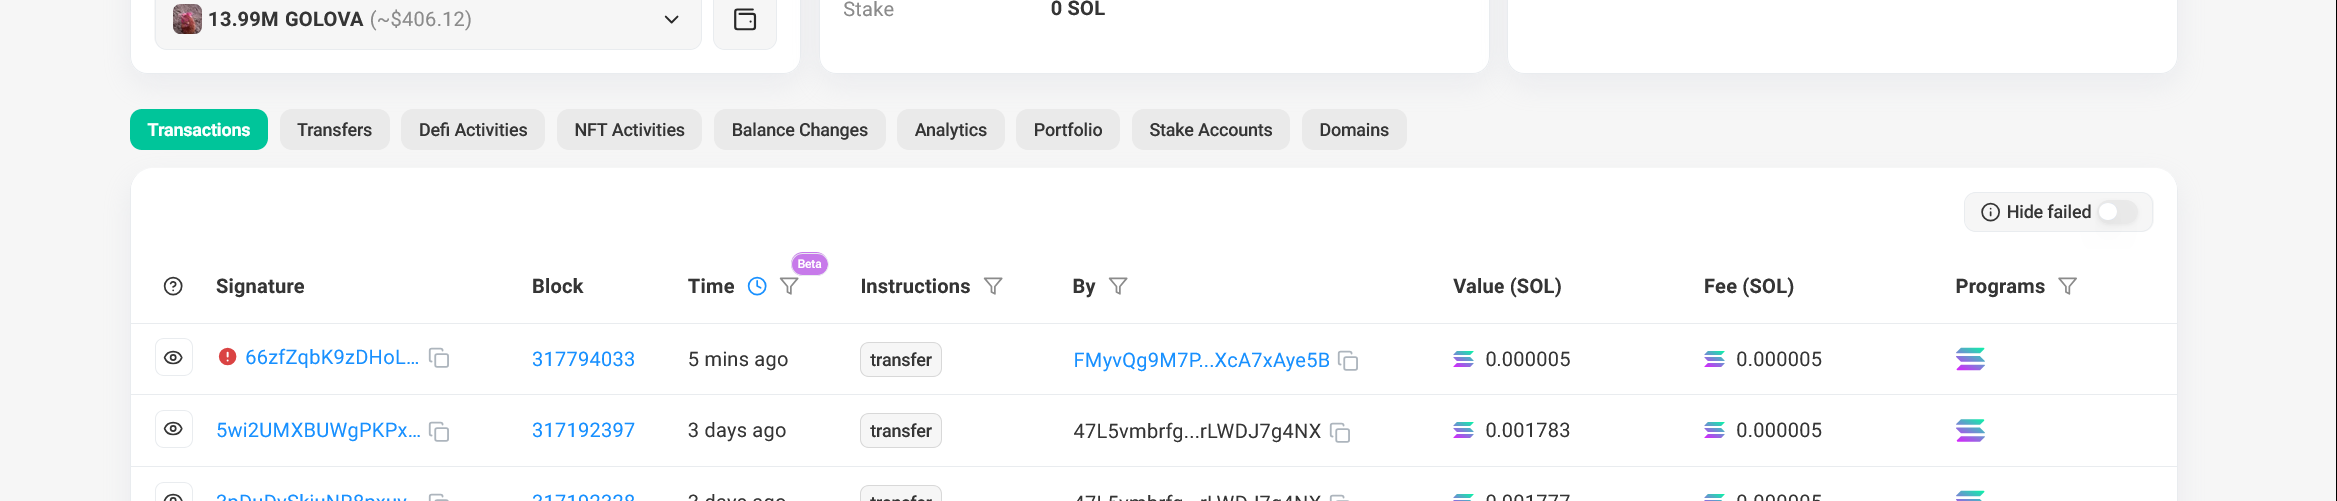Open the Programs column filter
2337x501 pixels.
coord(2068,286)
